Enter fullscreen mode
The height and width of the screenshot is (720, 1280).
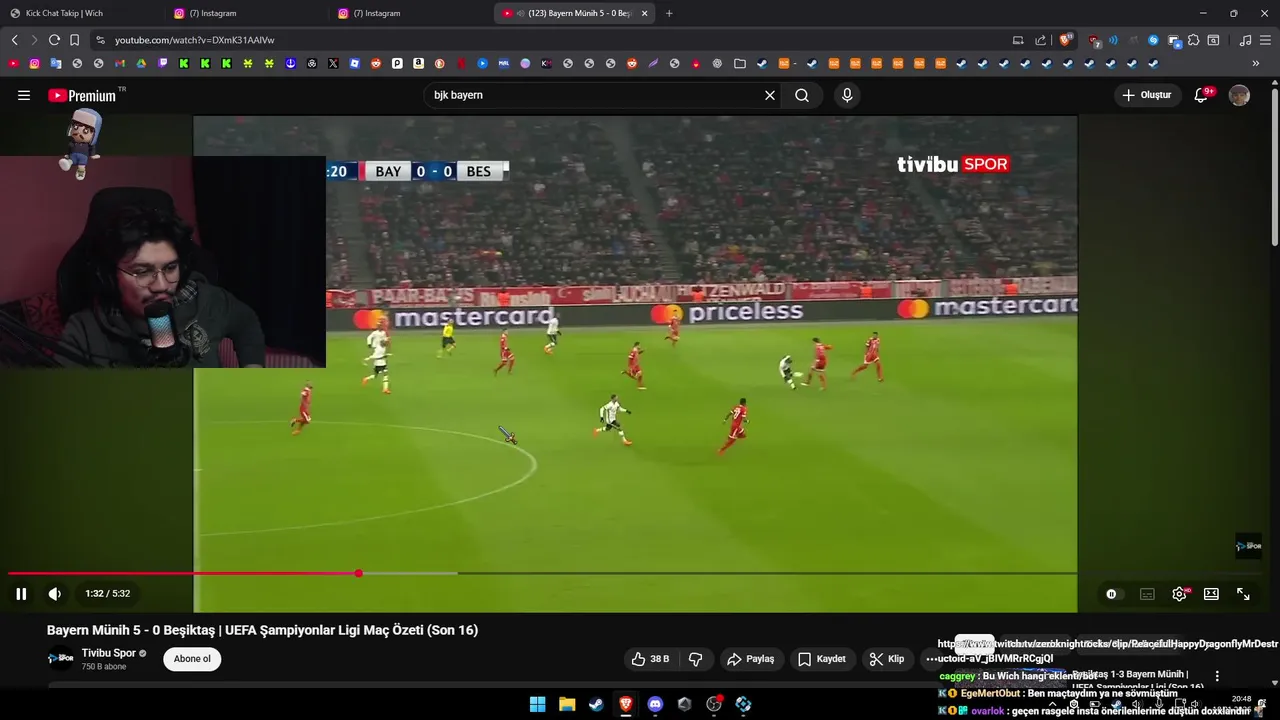[x=1243, y=594]
